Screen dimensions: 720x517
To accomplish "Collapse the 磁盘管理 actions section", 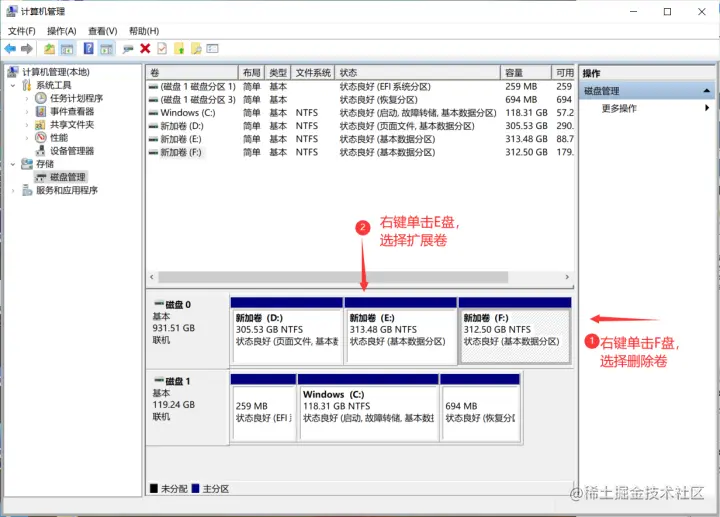I will tap(707, 91).
